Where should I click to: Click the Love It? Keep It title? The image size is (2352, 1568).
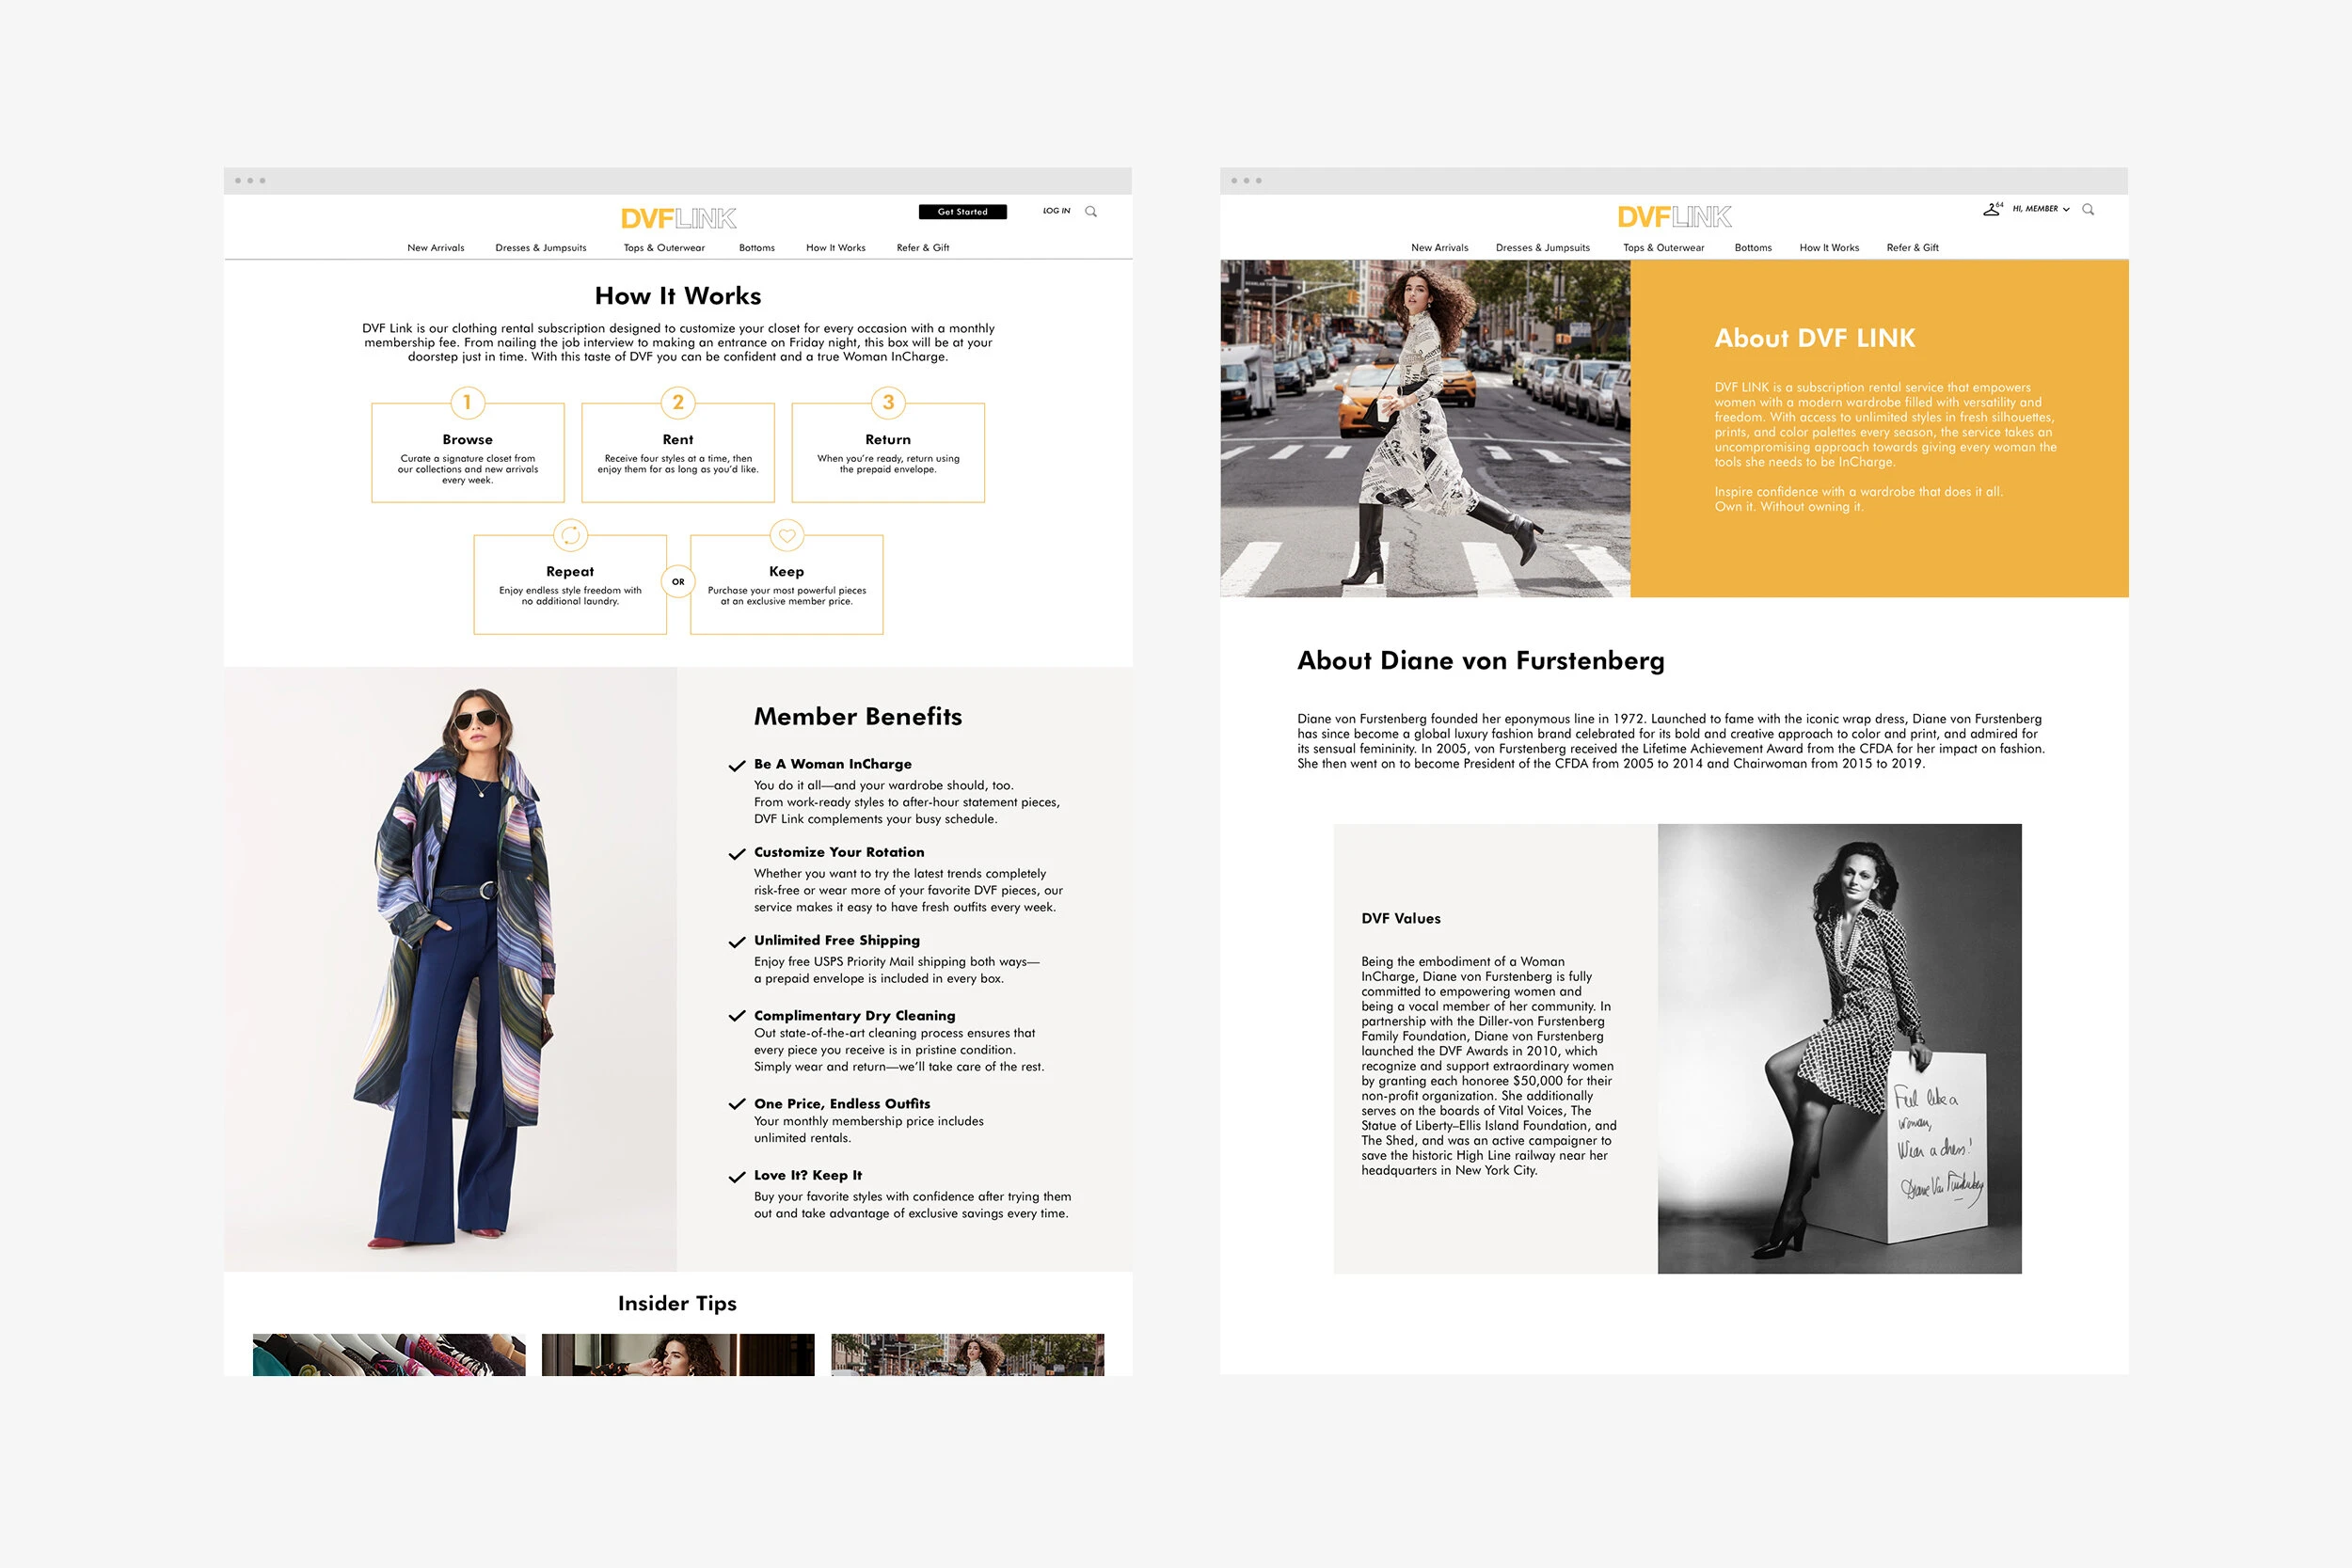pos(808,1176)
